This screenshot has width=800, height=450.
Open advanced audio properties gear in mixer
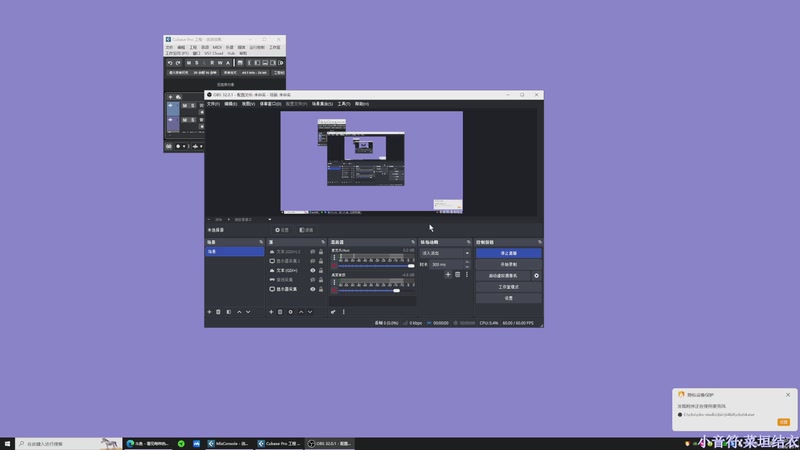[x=333, y=312]
